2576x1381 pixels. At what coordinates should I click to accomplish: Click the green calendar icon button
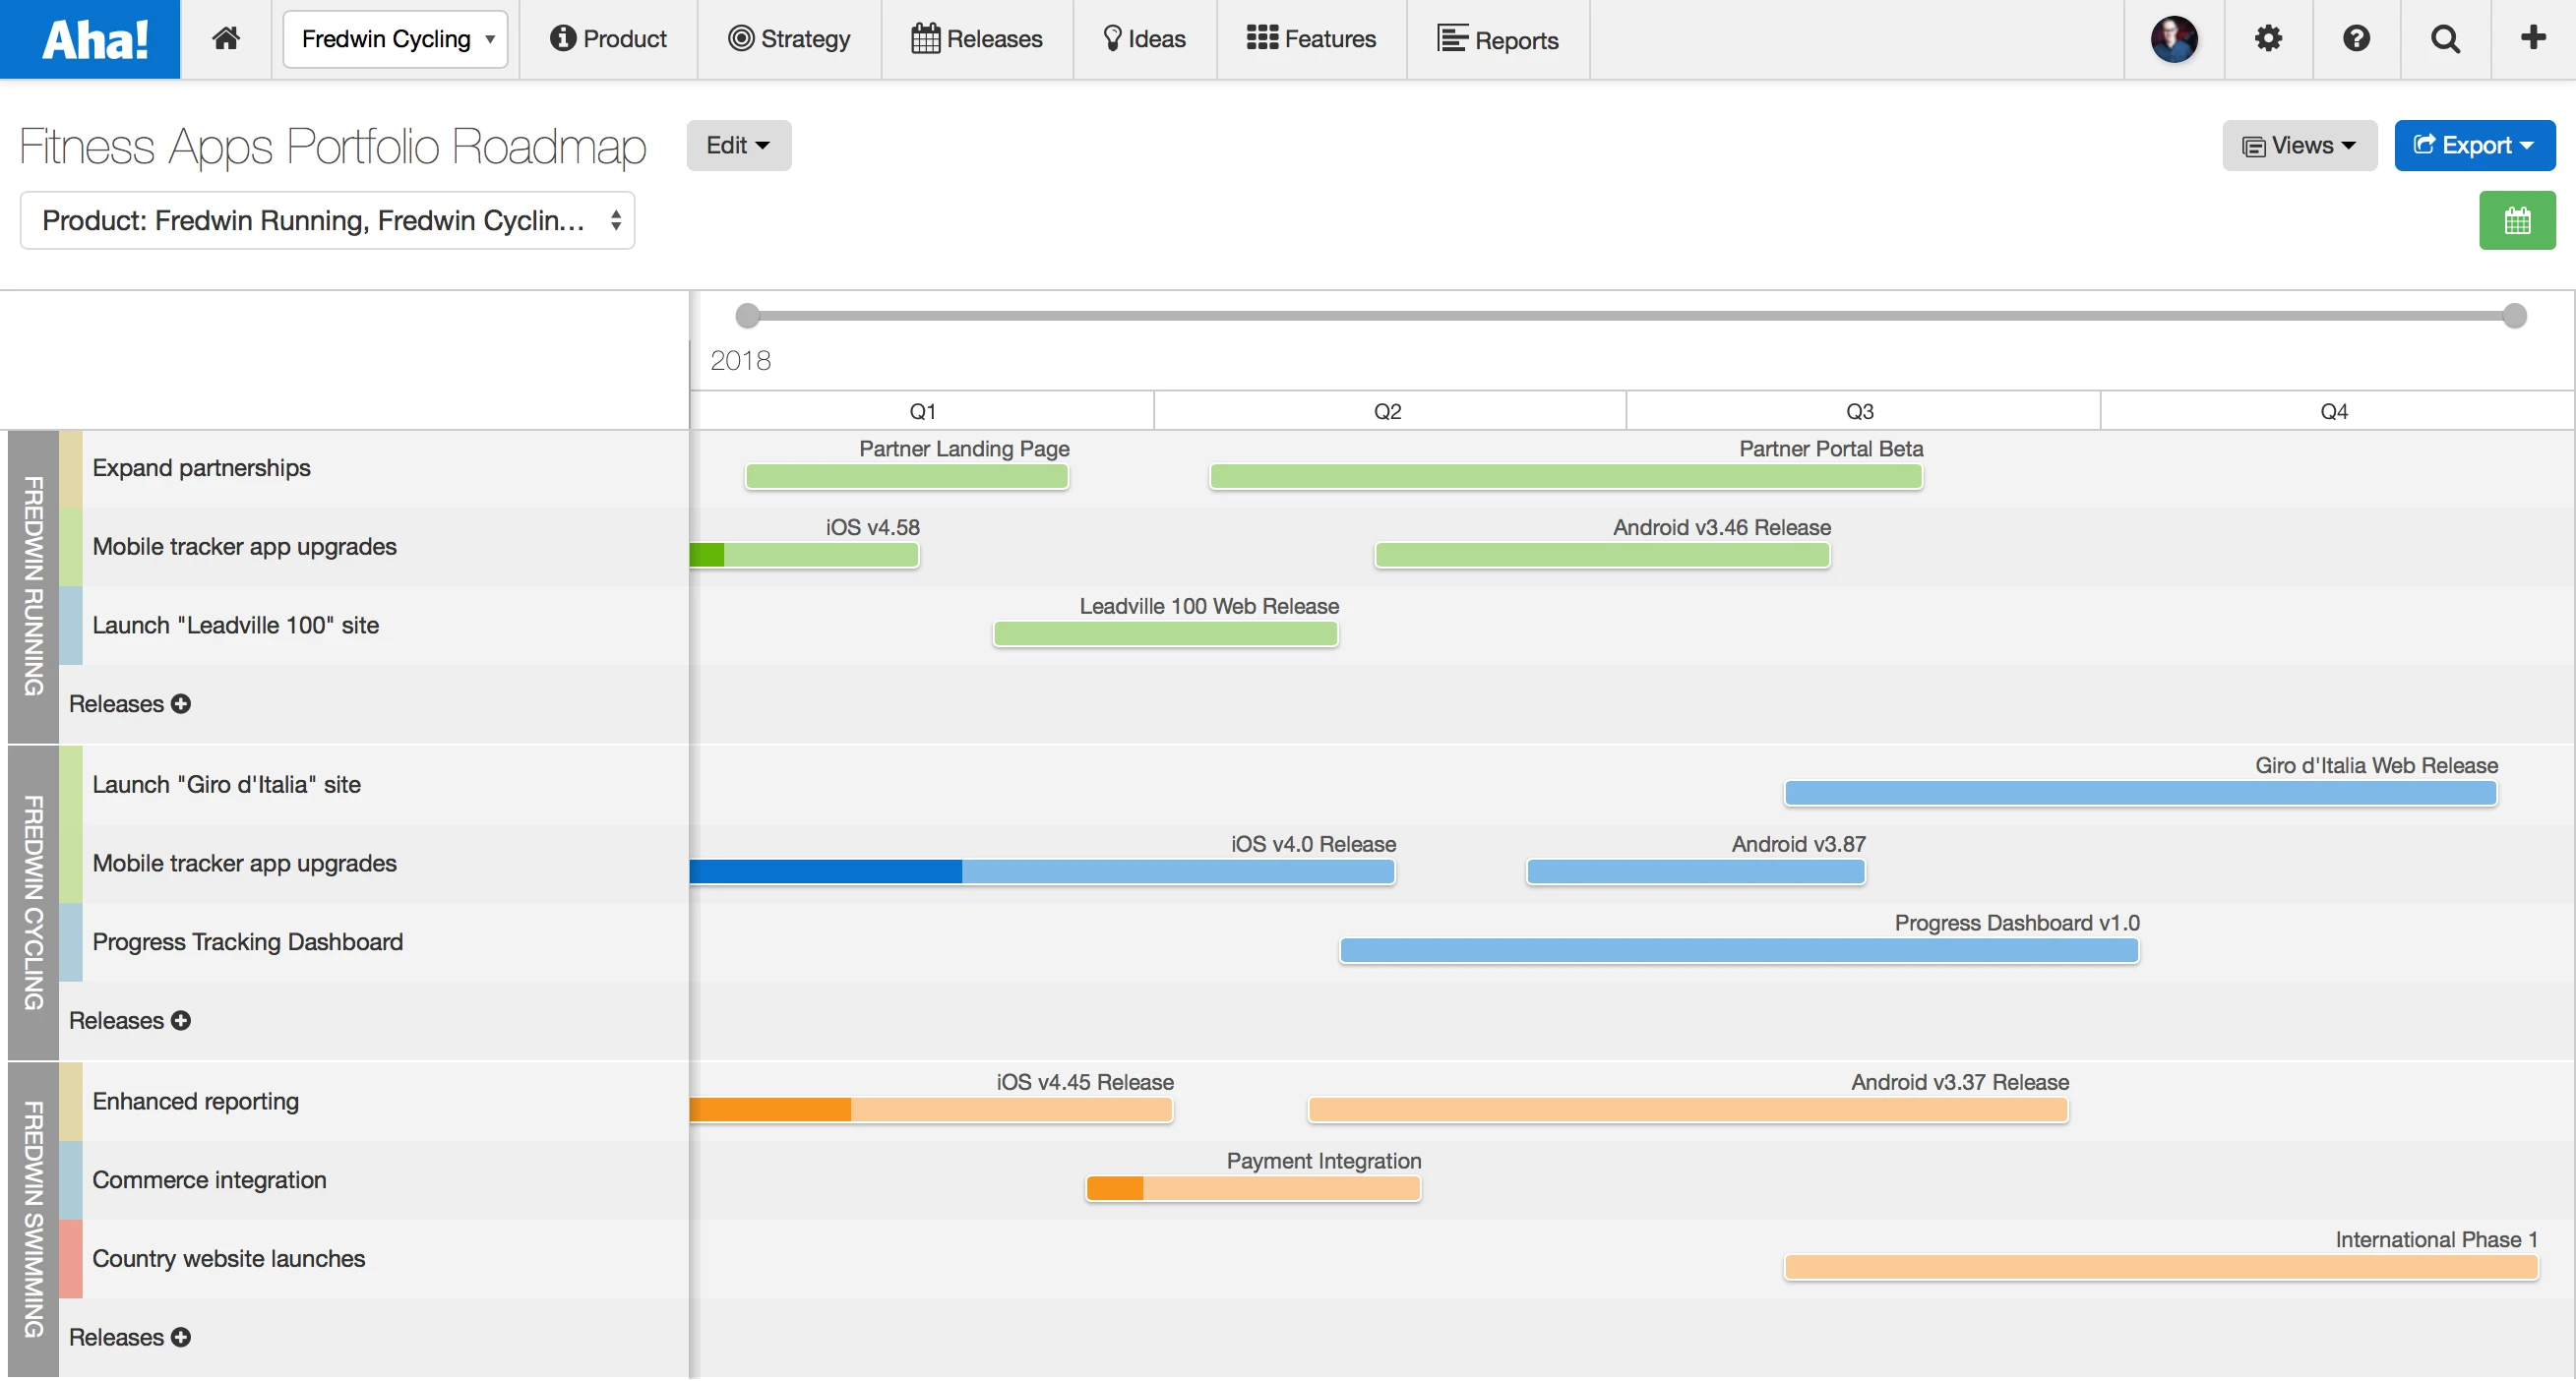[x=2516, y=221]
